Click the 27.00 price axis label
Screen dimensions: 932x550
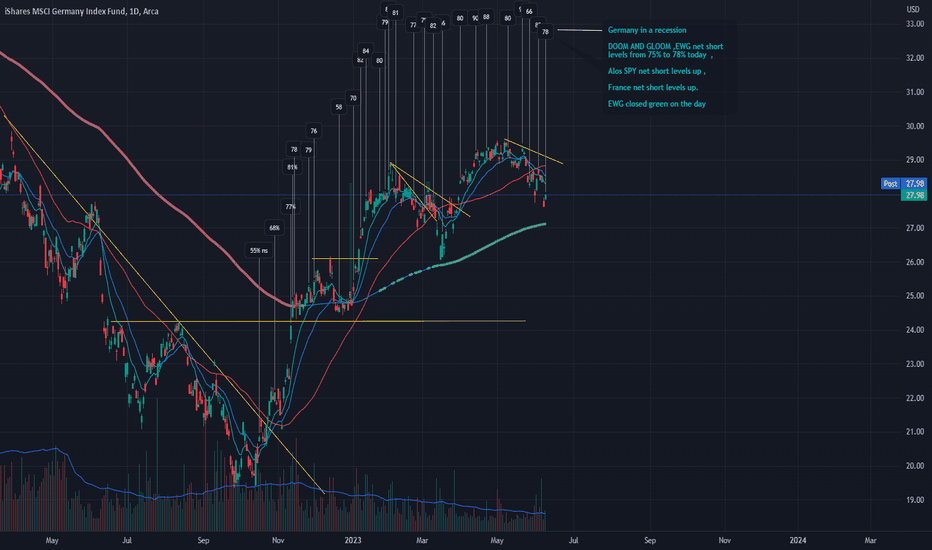(x=915, y=228)
